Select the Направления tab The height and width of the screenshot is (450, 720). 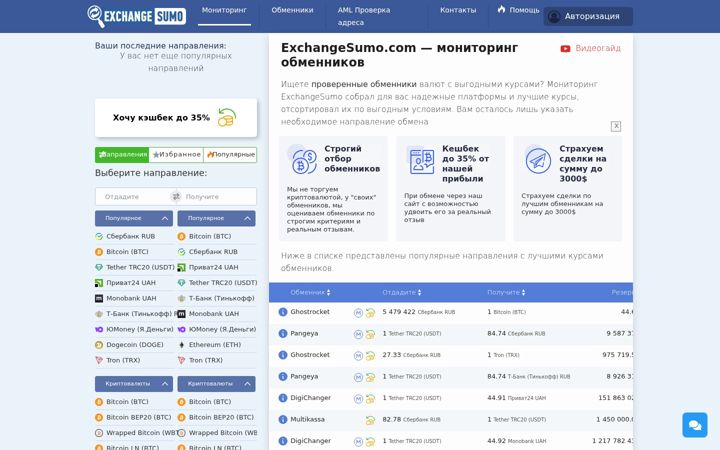coord(122,155)
